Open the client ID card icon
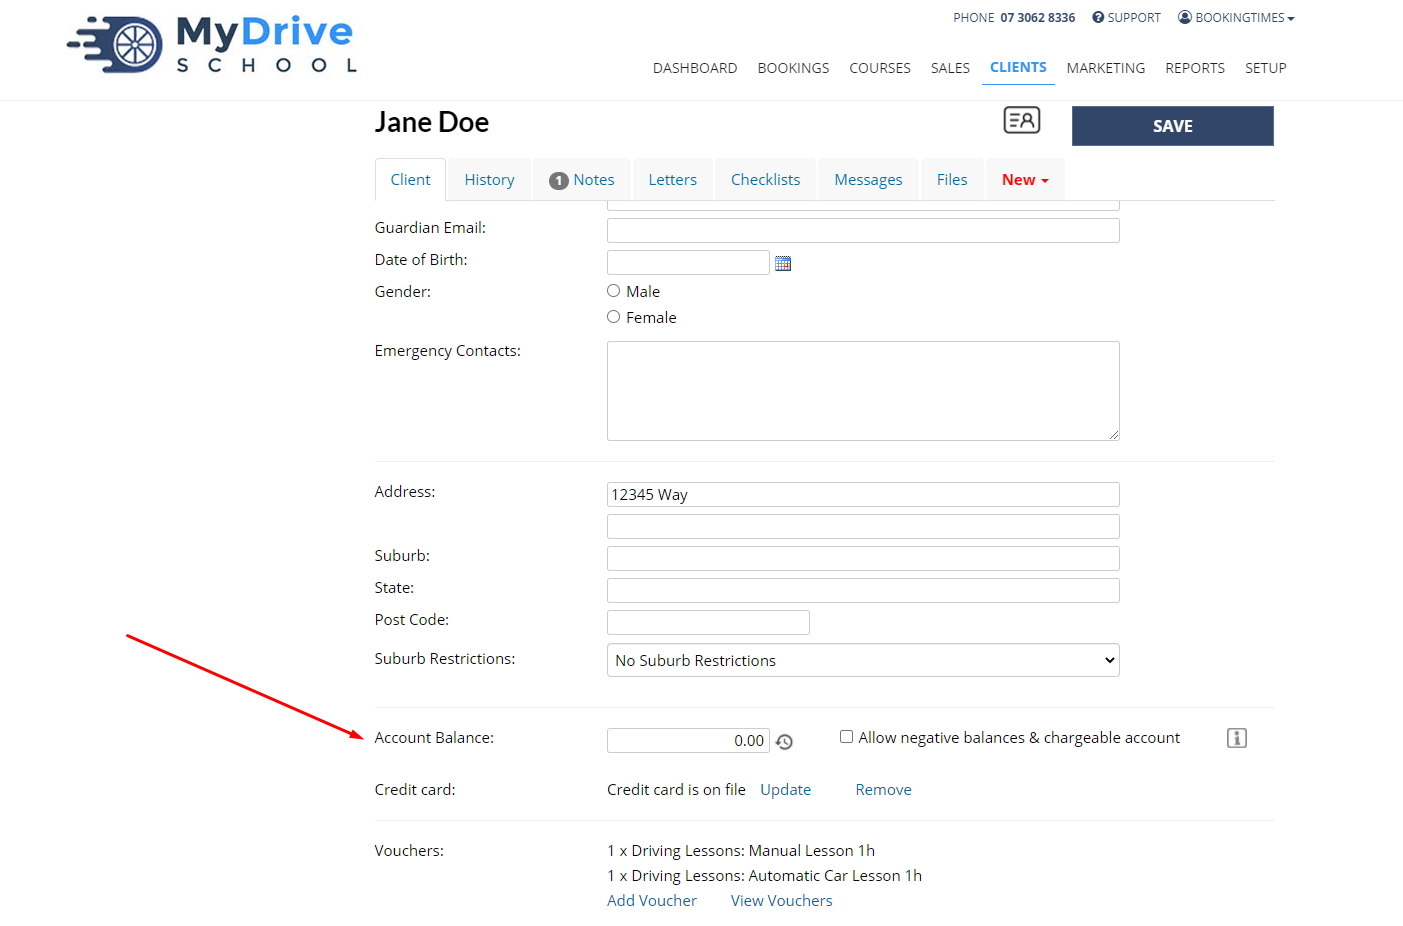This screenshot has width=1403, height=926. click(1022, 120)
